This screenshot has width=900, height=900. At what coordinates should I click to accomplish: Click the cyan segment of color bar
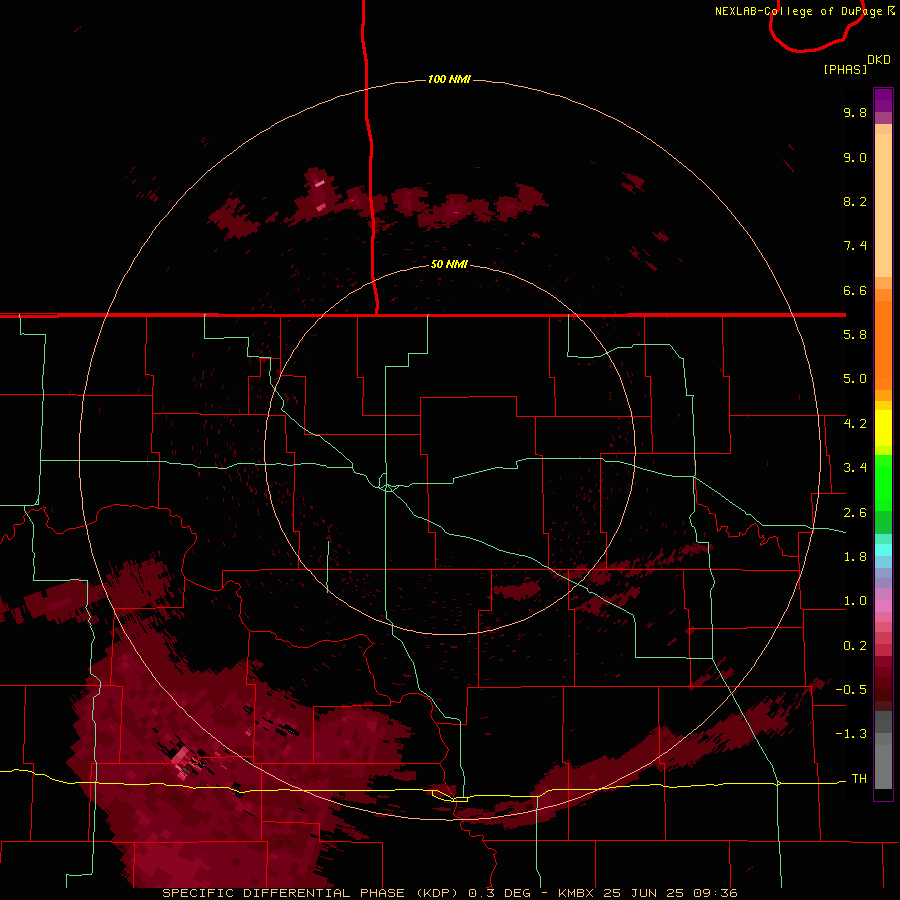point(883,550)
